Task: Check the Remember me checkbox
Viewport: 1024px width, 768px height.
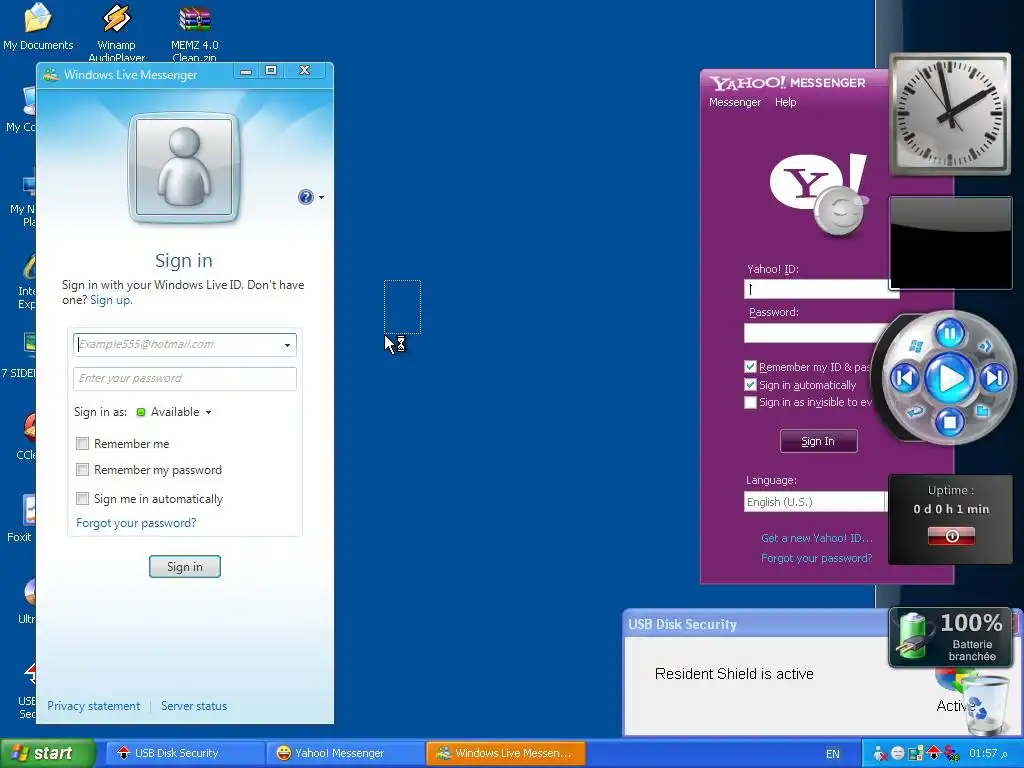Action: (x=82, y=443)
